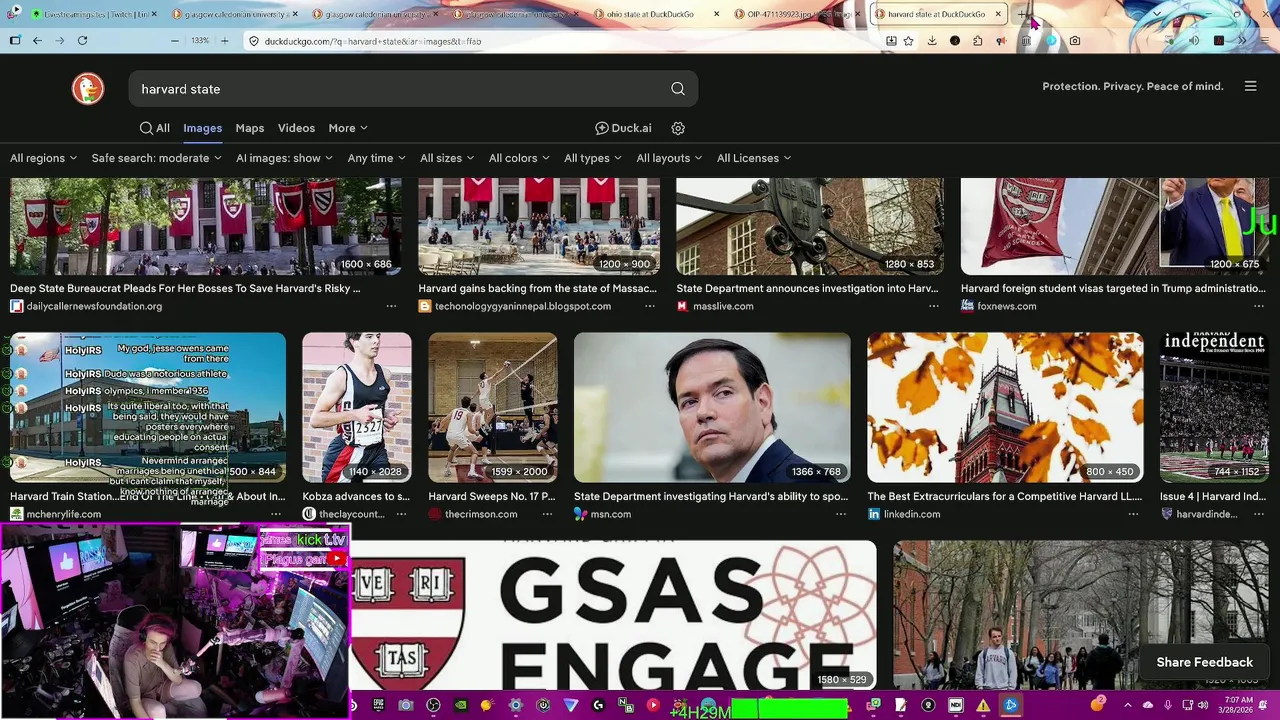This screenshot has width=1280, height=720.
Task: Switch to ohio state at DuckDuckGo tab
Action: [655, 14]
